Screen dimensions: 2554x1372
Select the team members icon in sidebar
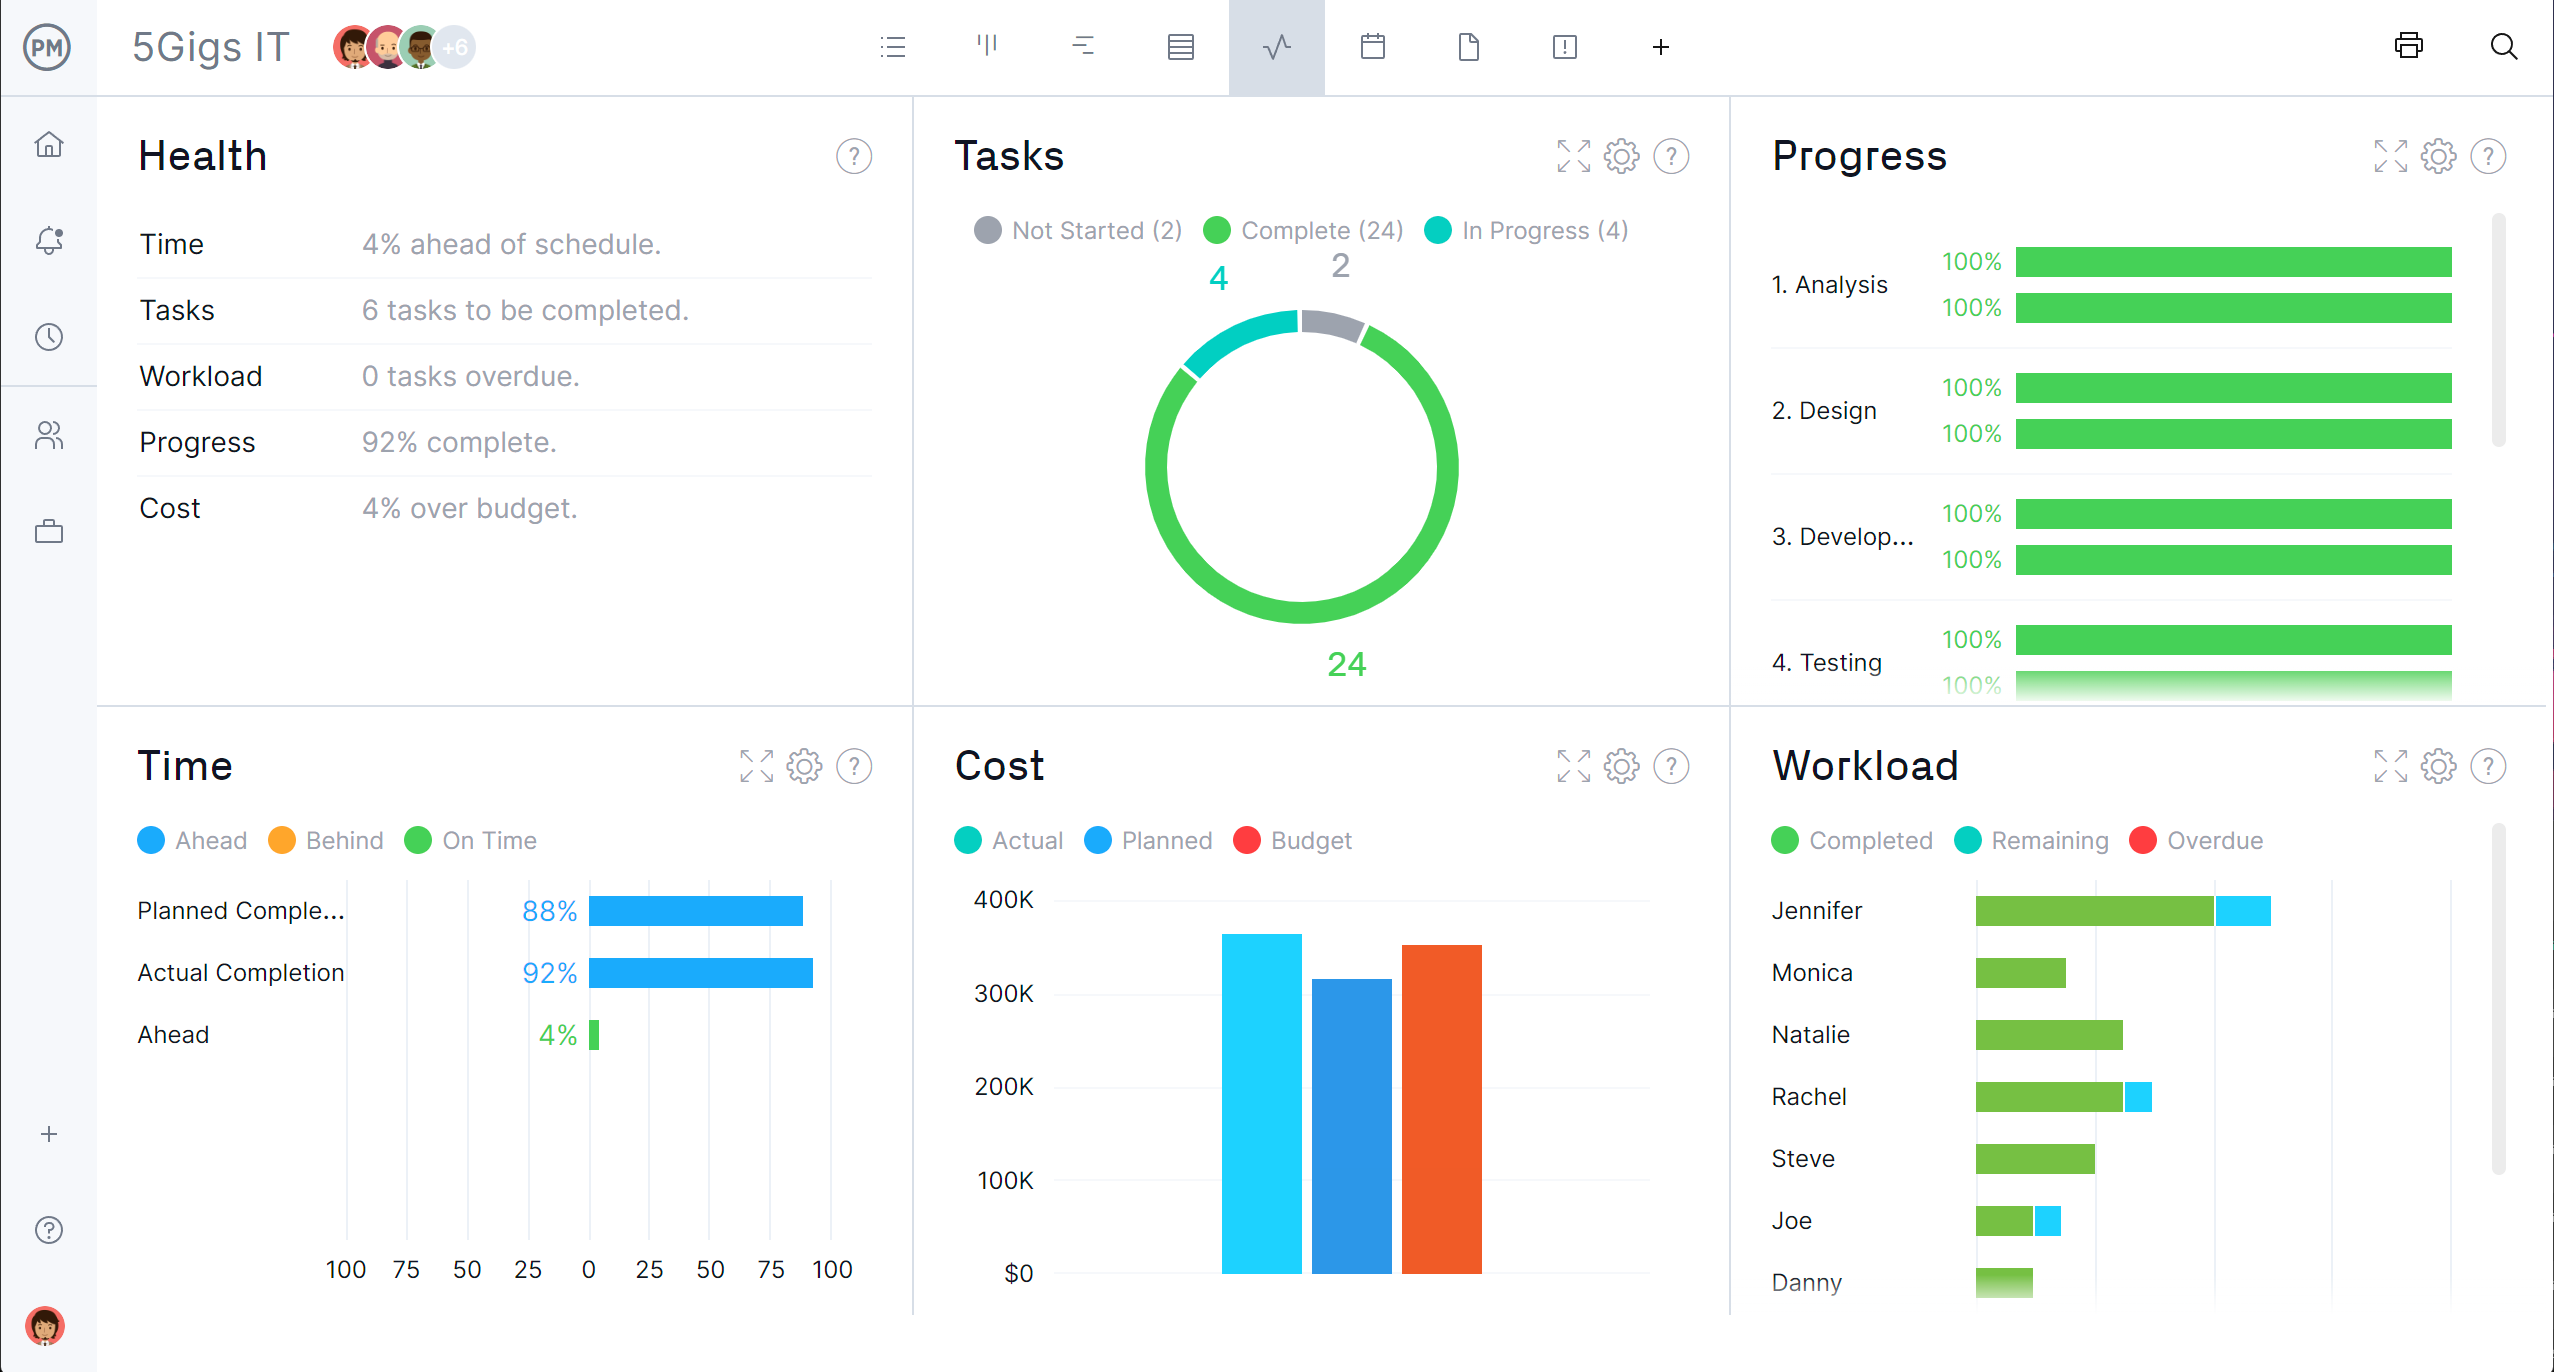[51, 434]
